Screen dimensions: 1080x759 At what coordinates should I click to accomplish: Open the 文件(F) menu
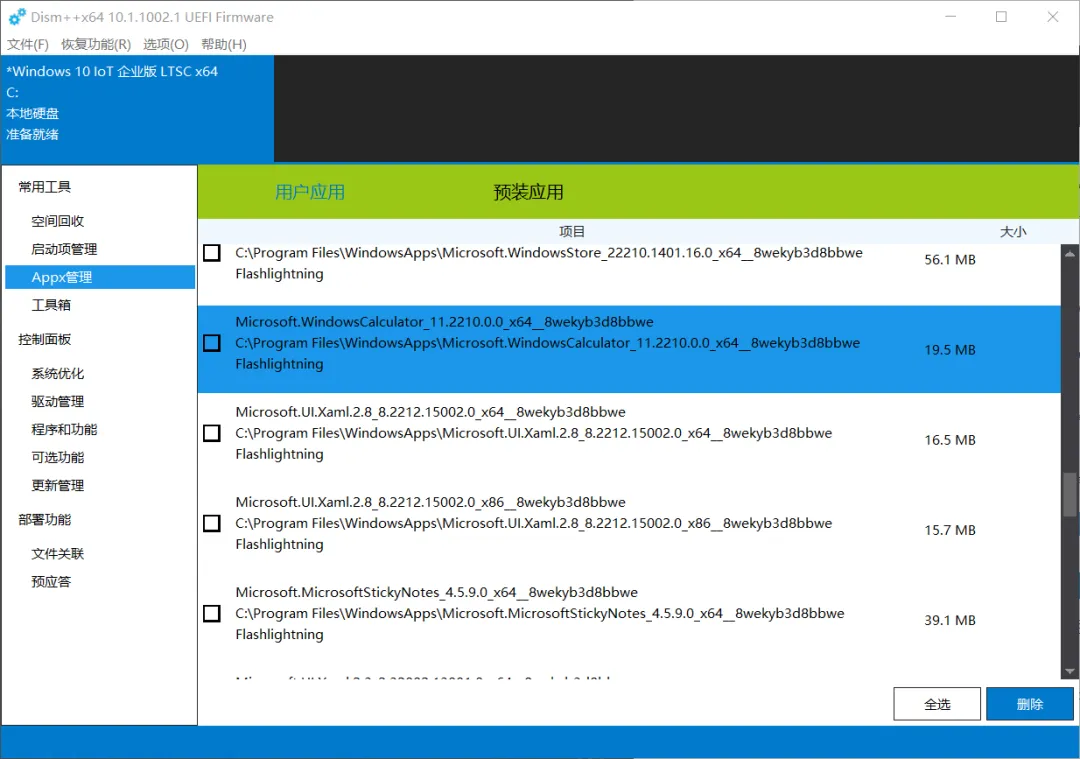click(28, 44)
